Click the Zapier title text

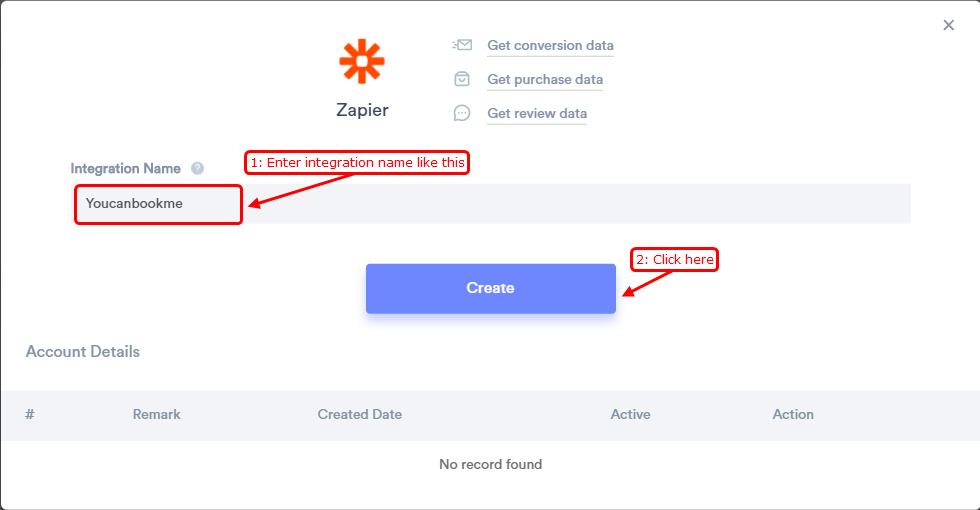click(x=362, y=110)
